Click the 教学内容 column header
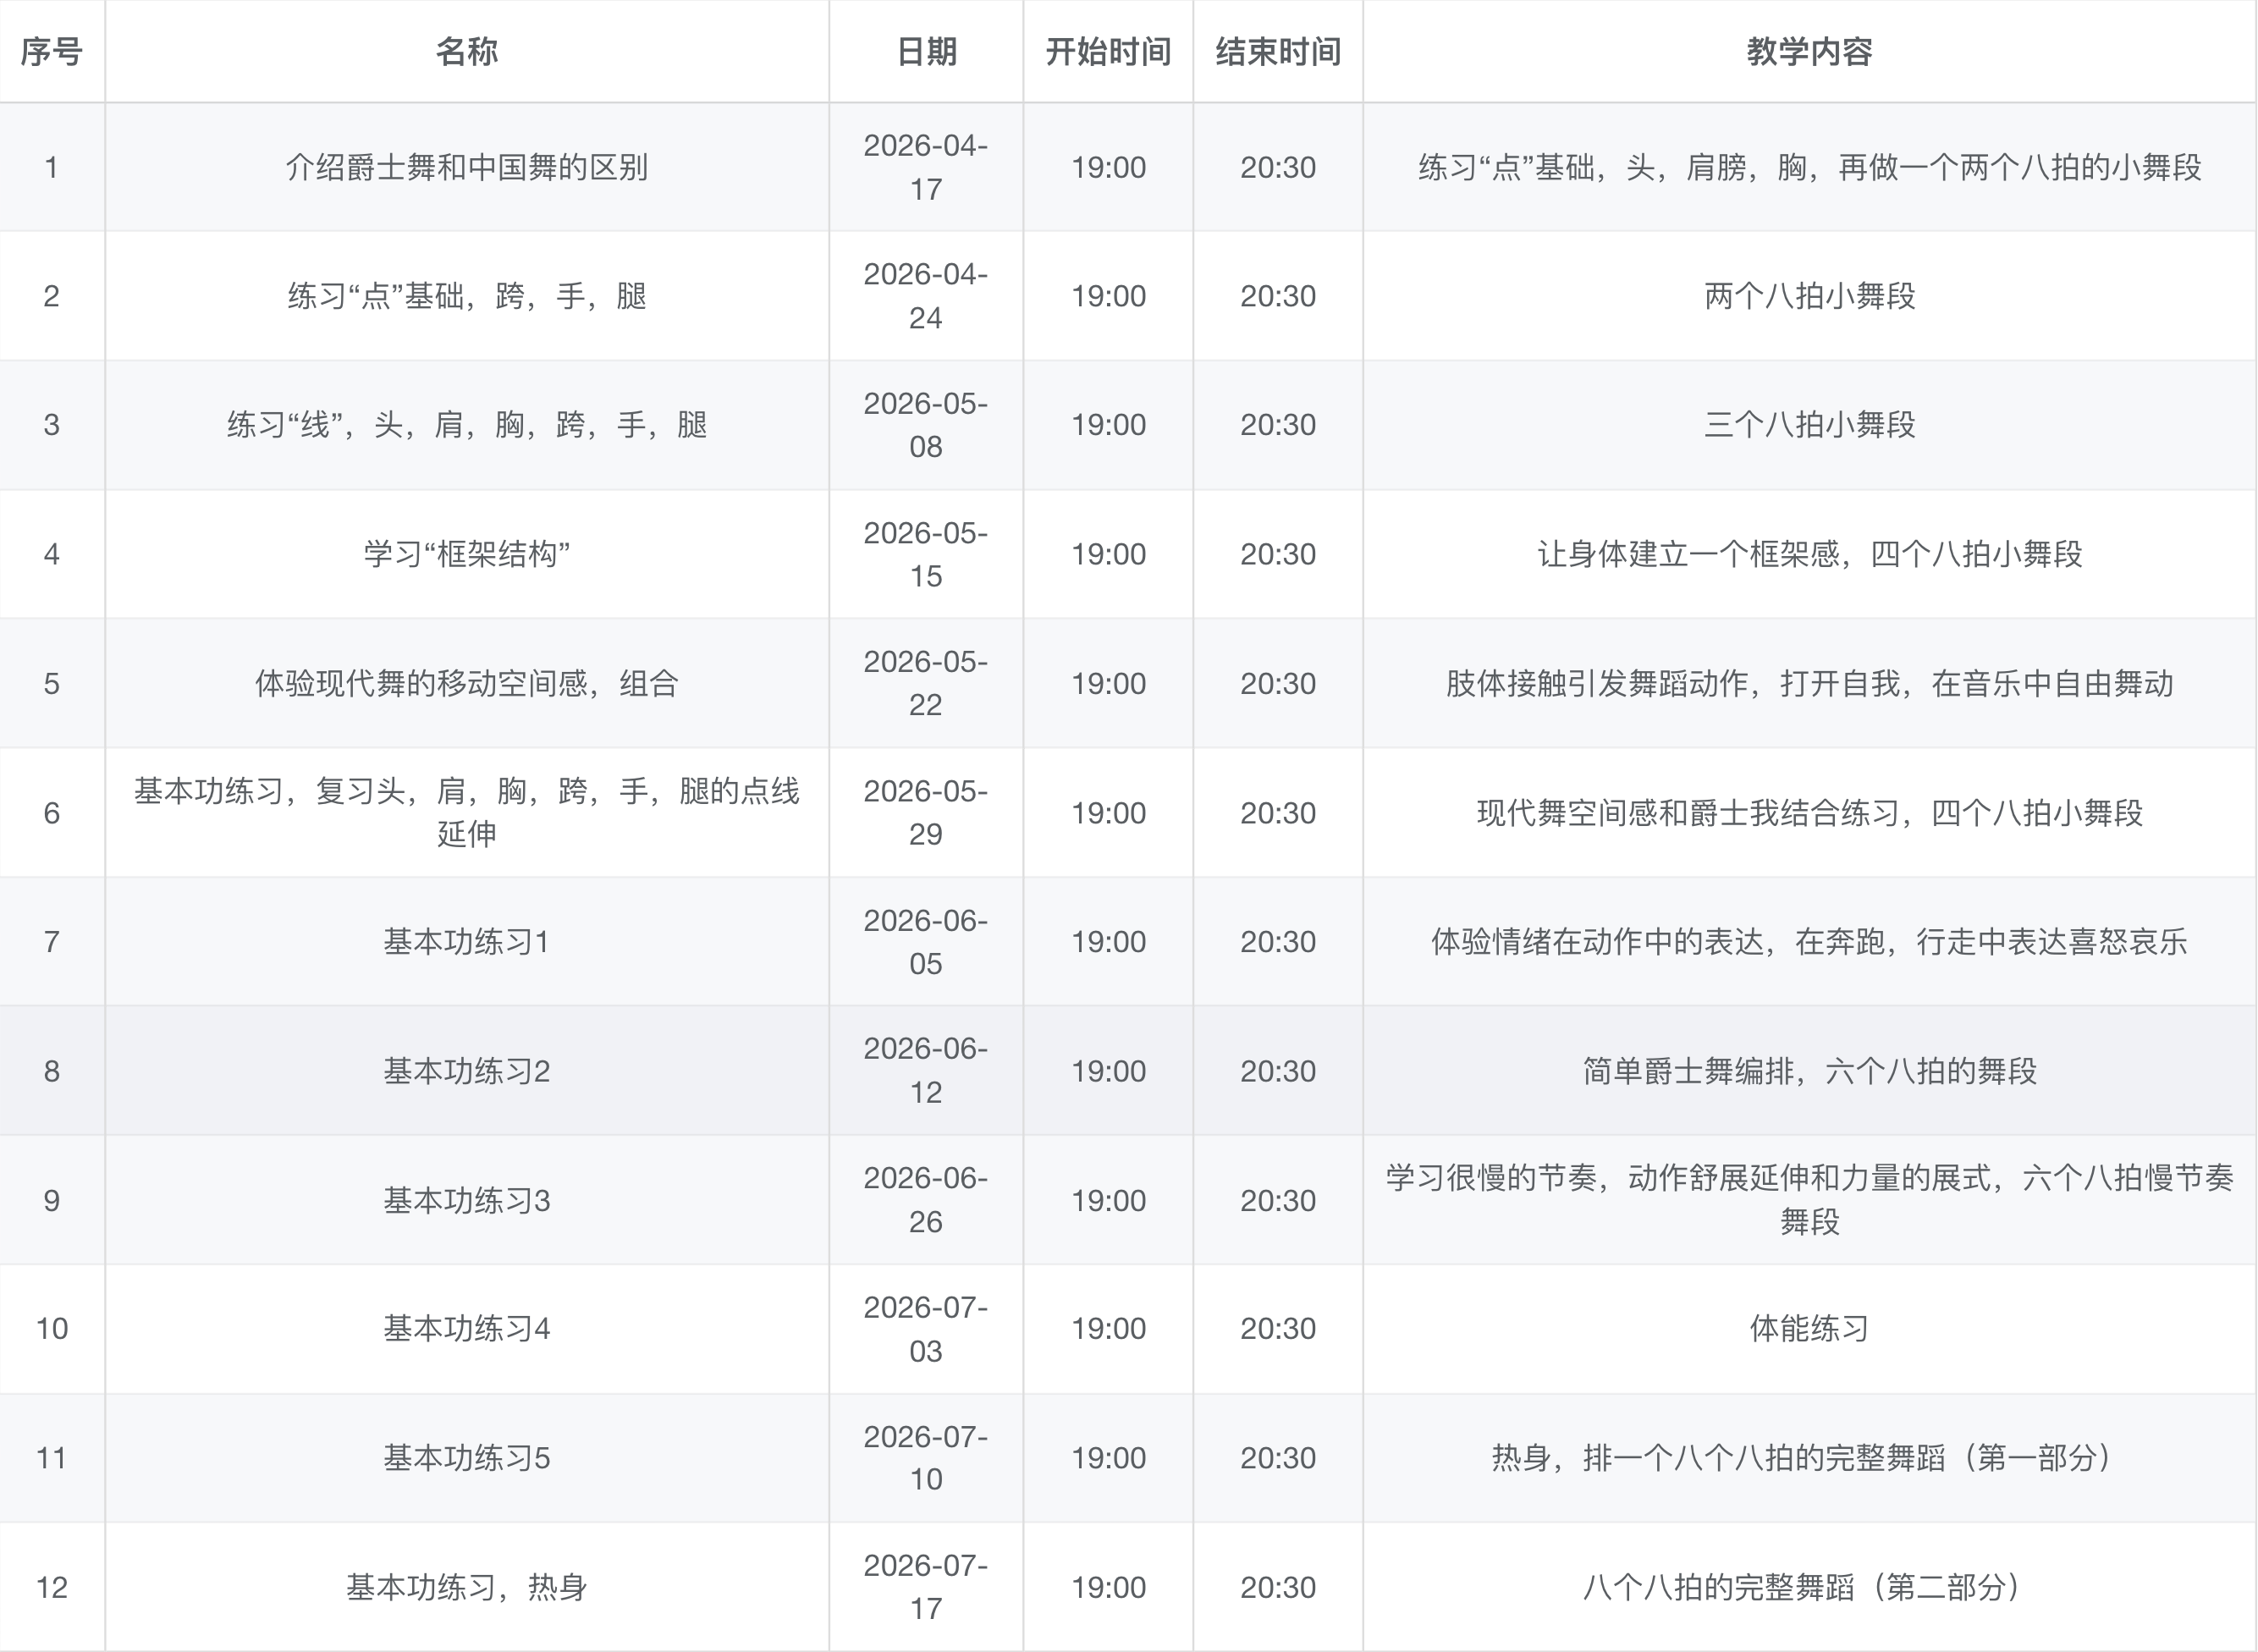 click(1808, 51)
